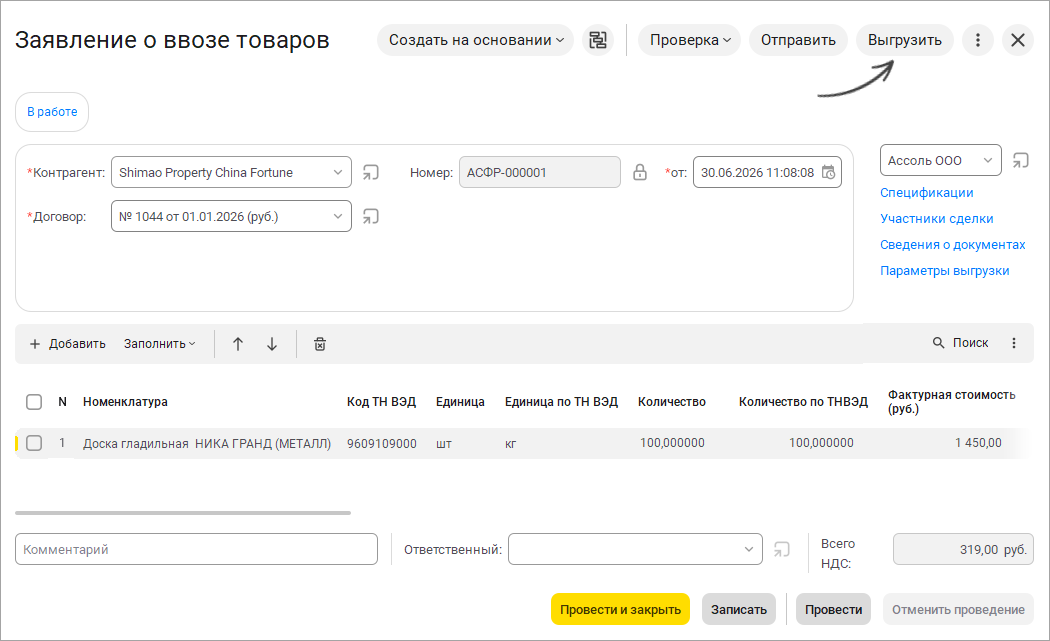Click into the Комментарий input field

pos(196,549)
